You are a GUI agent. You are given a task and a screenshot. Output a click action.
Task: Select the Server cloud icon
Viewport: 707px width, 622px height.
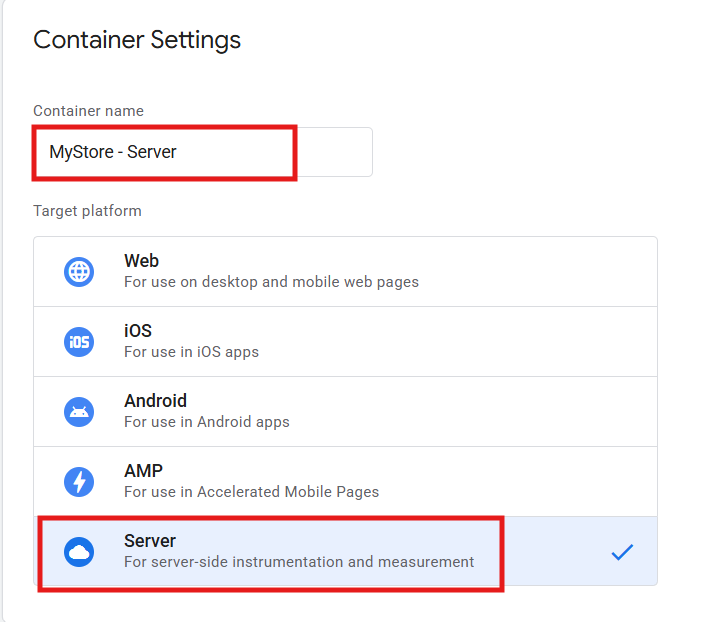pos(79,552)
